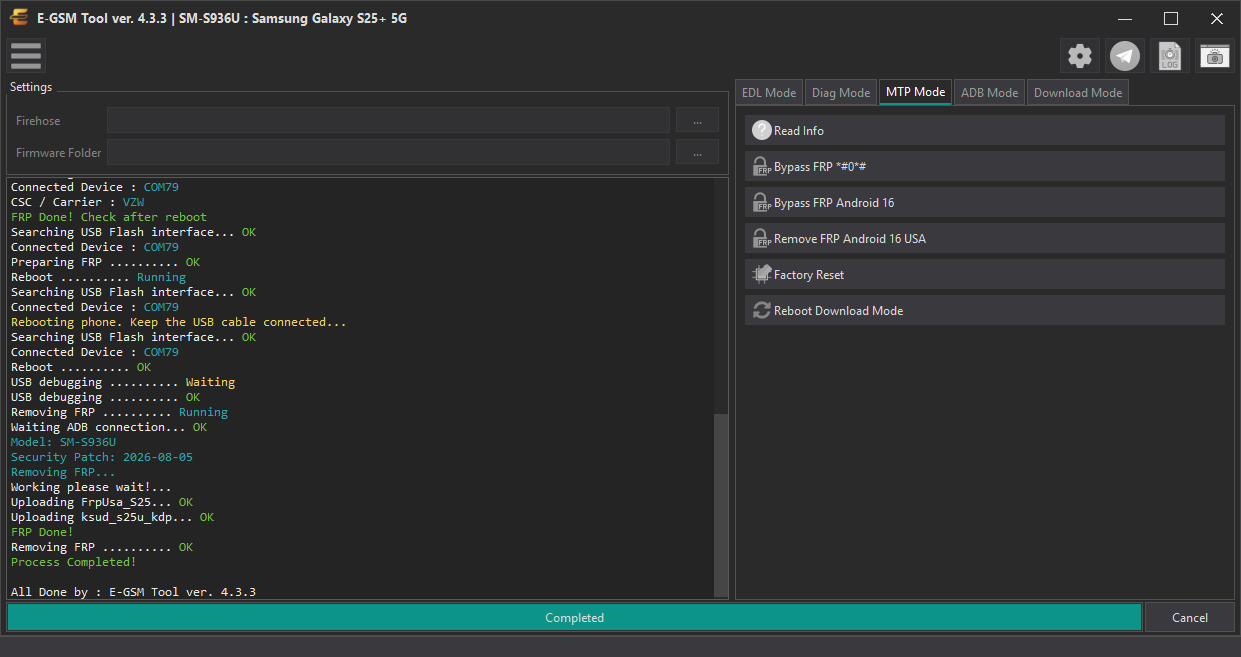Open the ADB Mode tab

pos(989,92)
